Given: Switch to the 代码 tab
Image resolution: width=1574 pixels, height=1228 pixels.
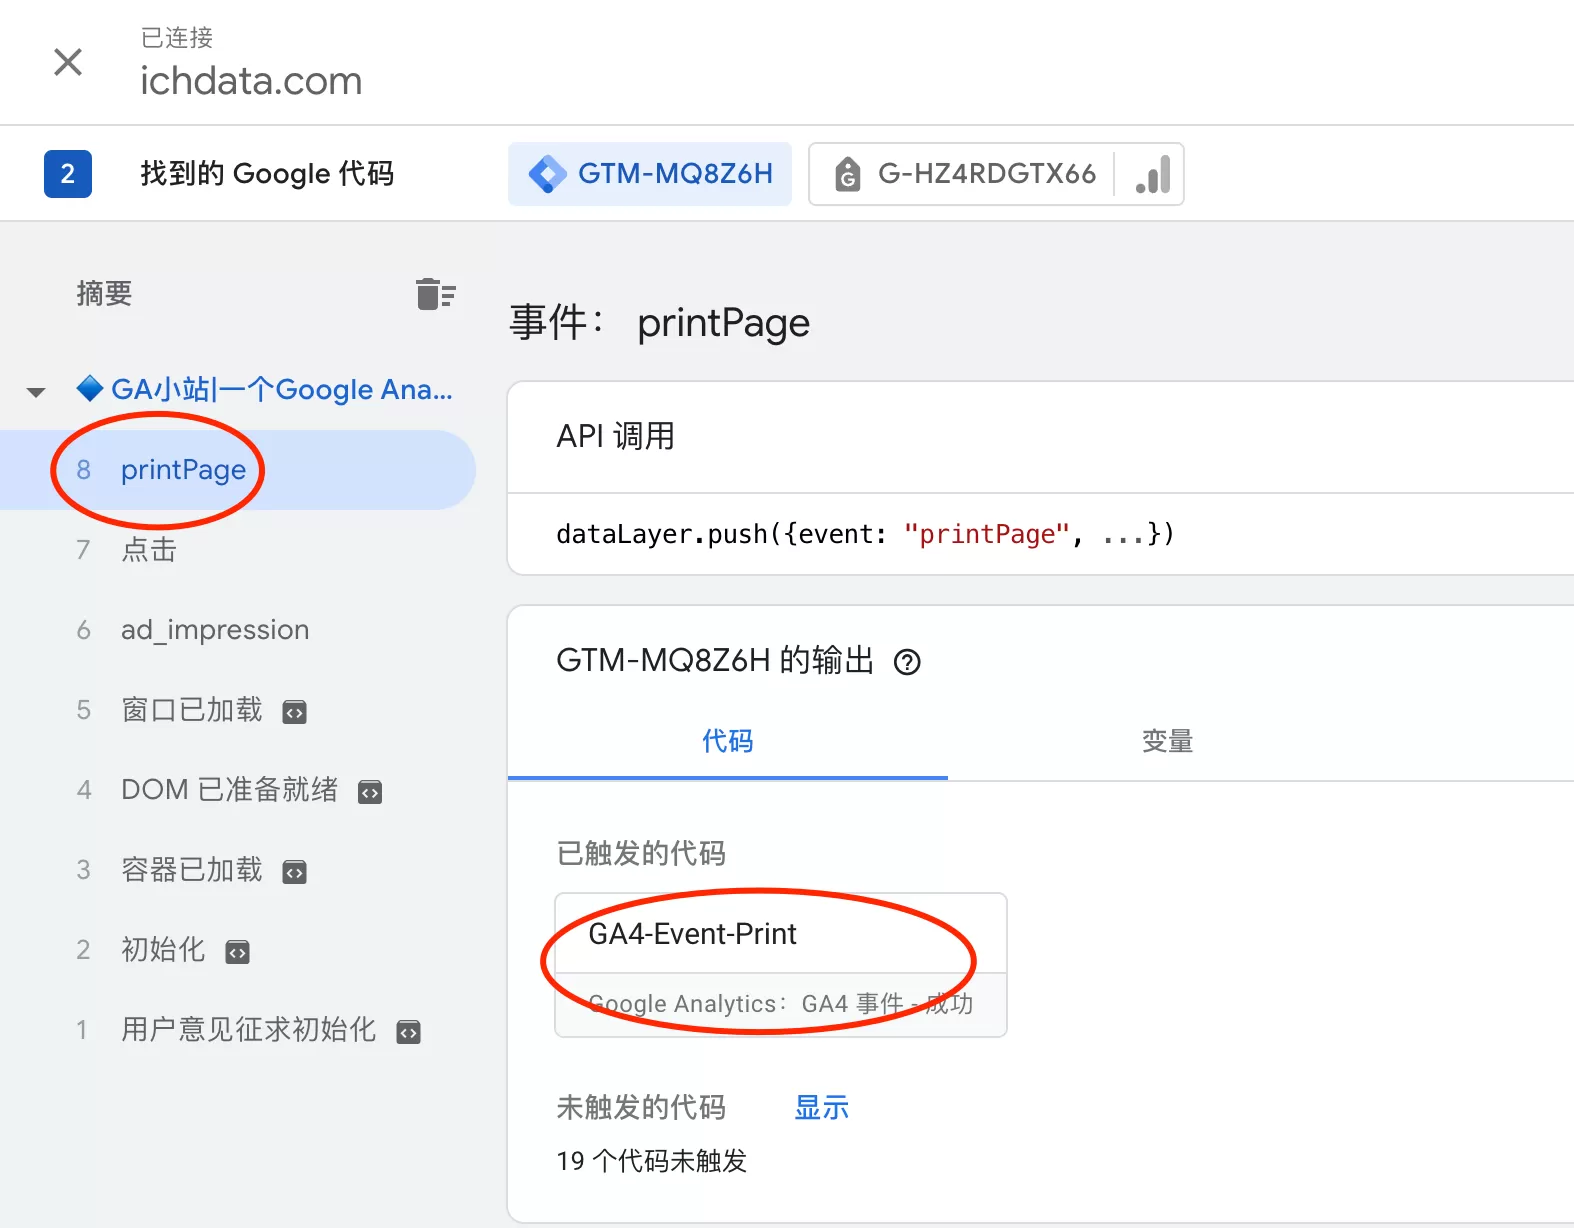Looking at the screenshot, I should pos(727,741).
